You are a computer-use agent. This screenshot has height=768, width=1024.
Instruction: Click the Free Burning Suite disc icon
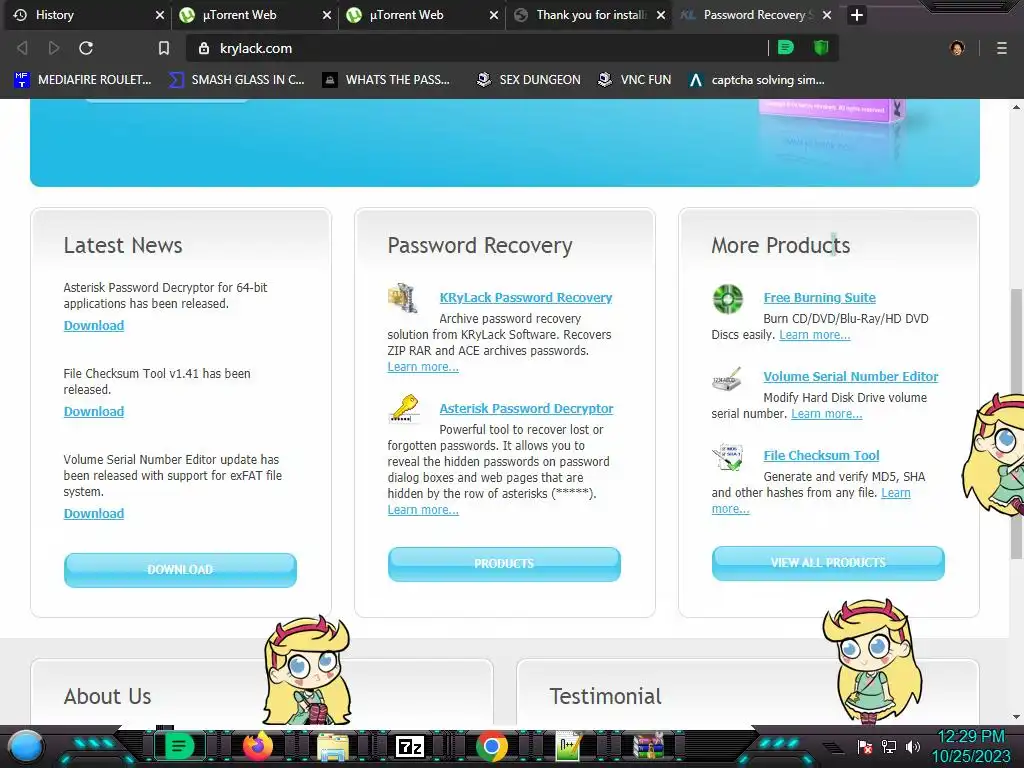(728, 299)
